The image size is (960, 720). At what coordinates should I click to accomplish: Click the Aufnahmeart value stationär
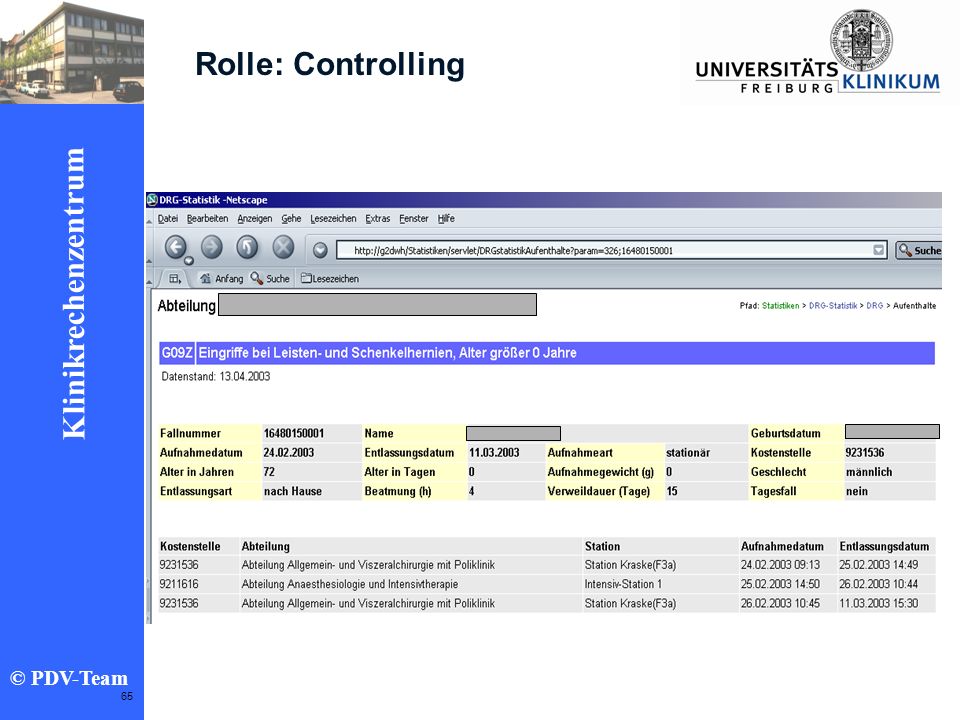tap(688, 452)
